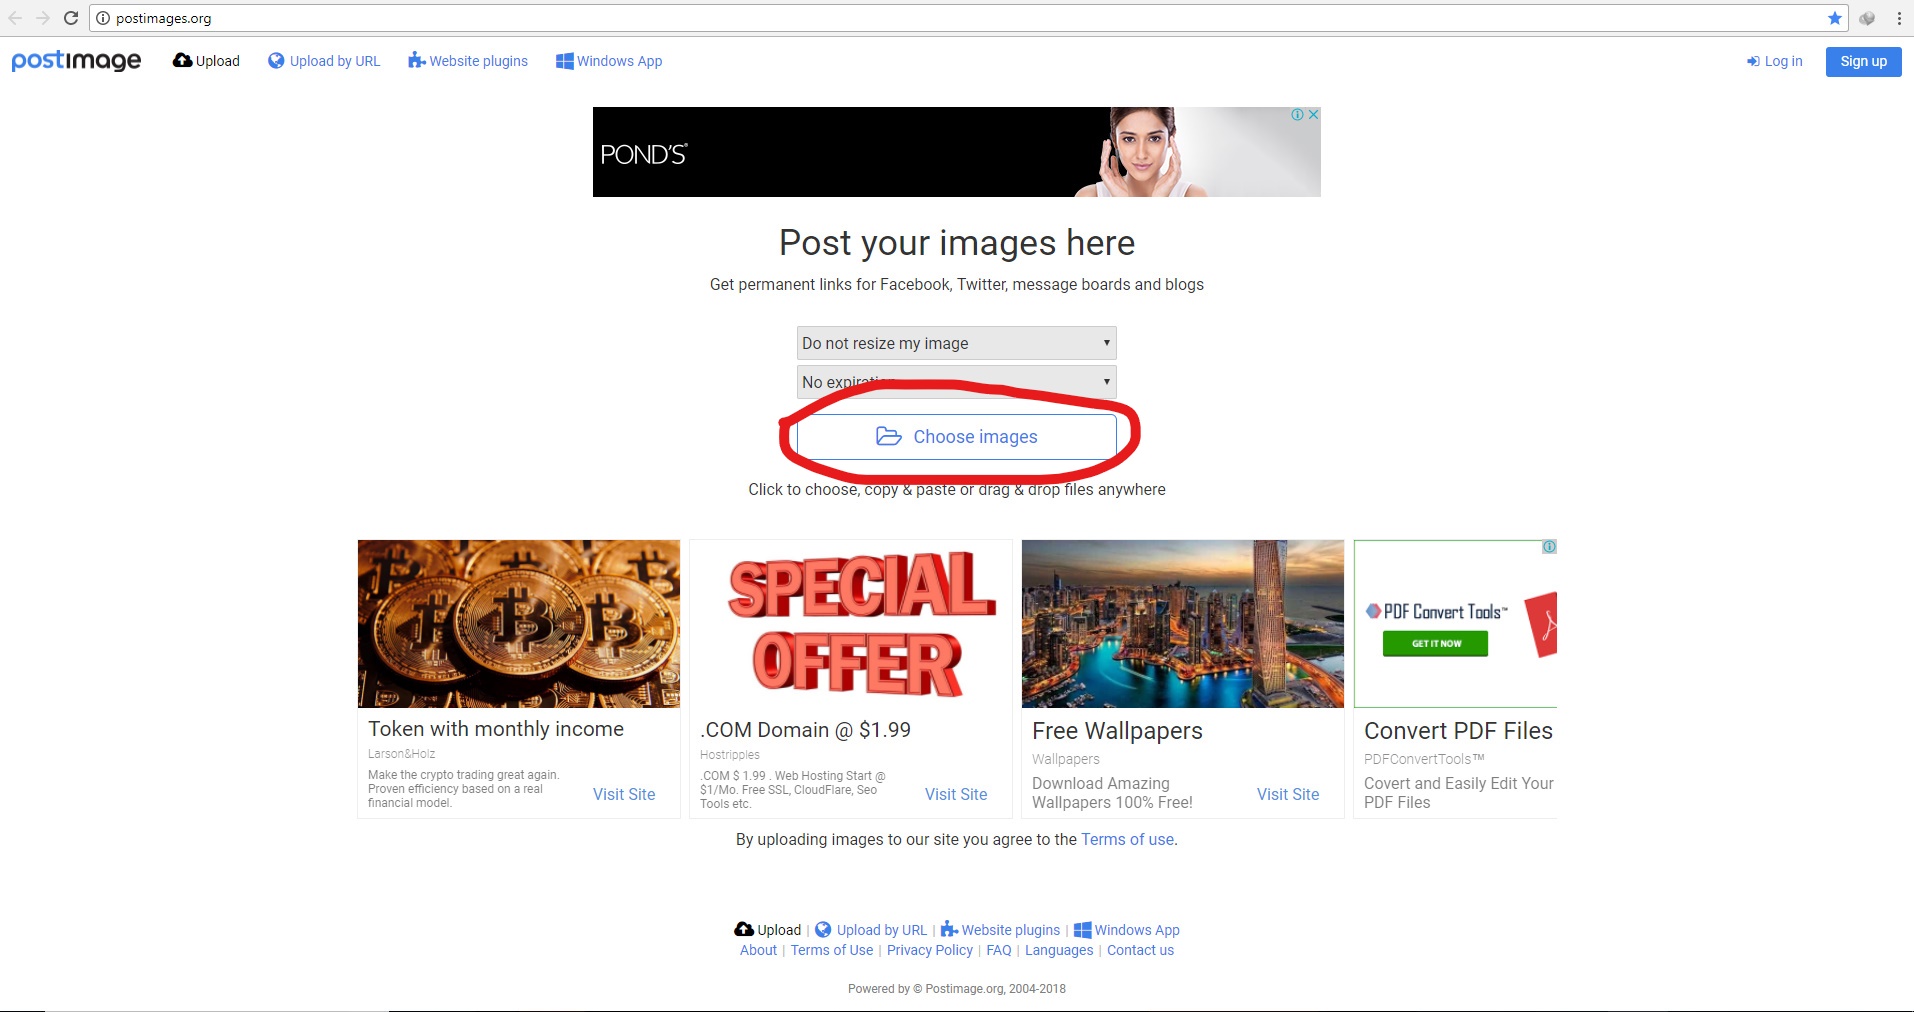
Task: Click the Log in link
Action: coord(1774,61)
